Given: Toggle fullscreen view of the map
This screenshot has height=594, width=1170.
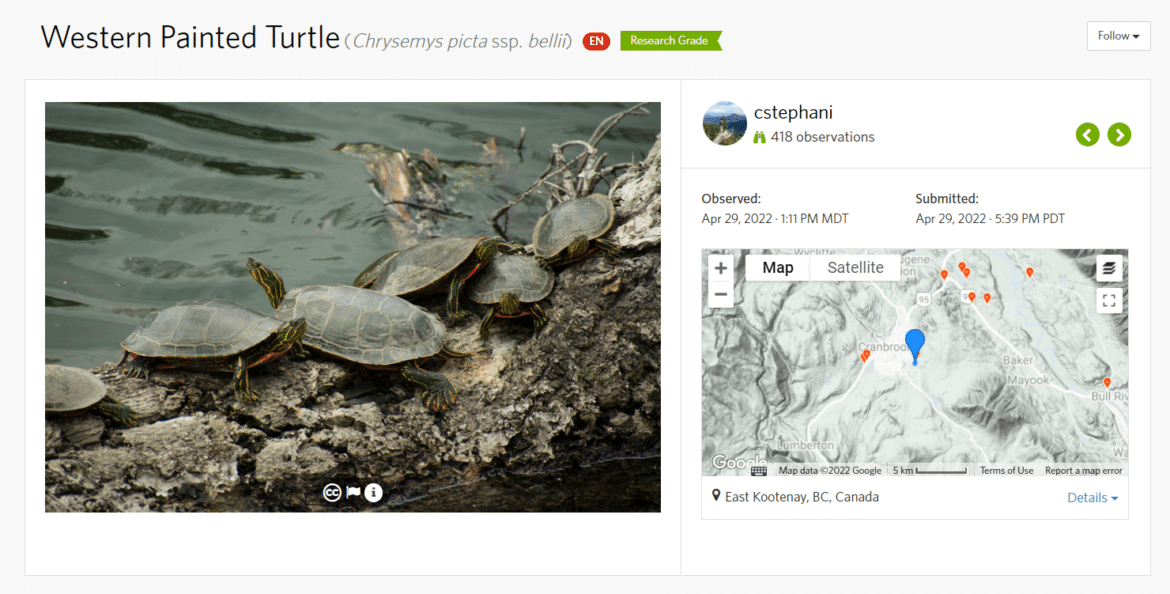Looking at the screenshot, I should click(x=1108, y=300).
